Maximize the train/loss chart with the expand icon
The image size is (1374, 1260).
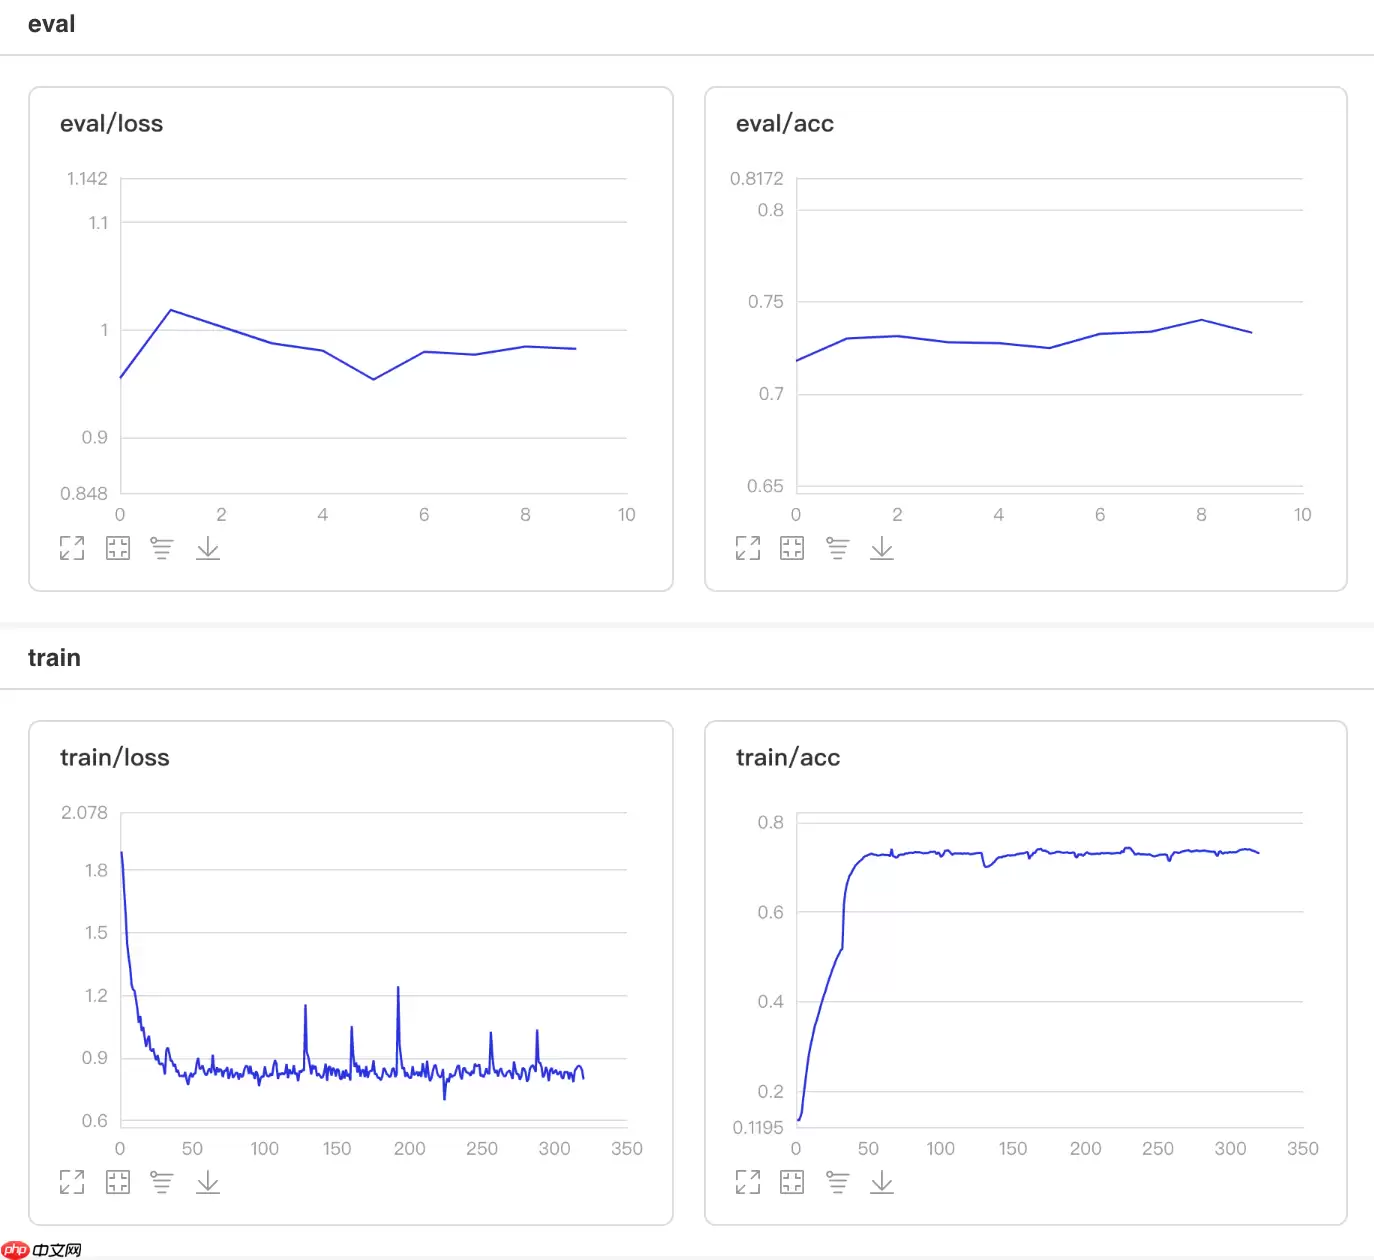72,1182
